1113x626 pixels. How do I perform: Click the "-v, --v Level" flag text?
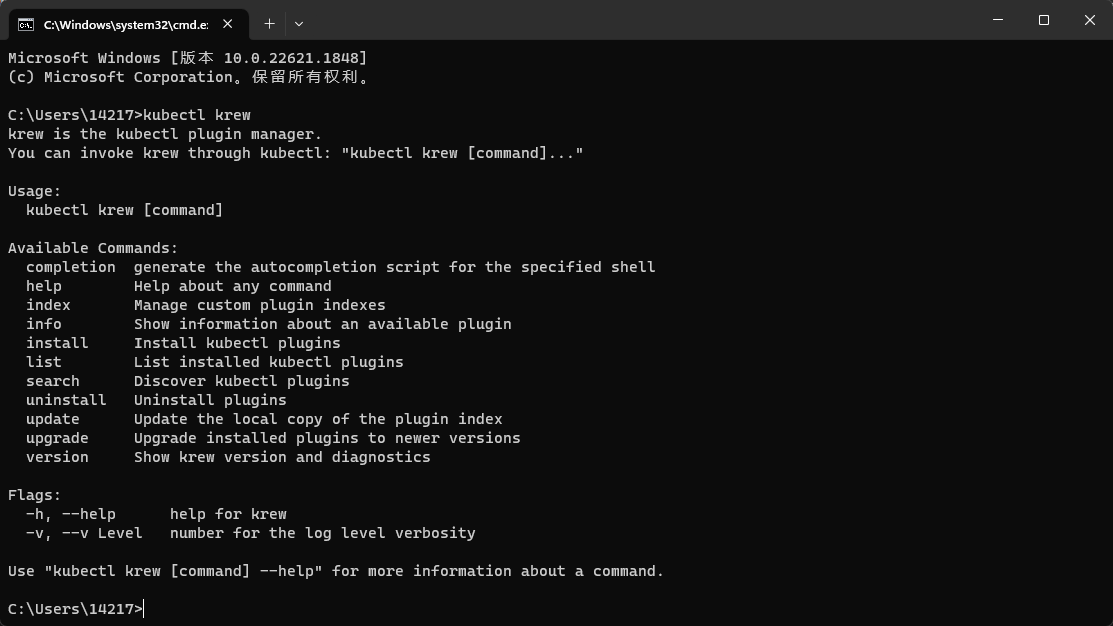[84, 533]
